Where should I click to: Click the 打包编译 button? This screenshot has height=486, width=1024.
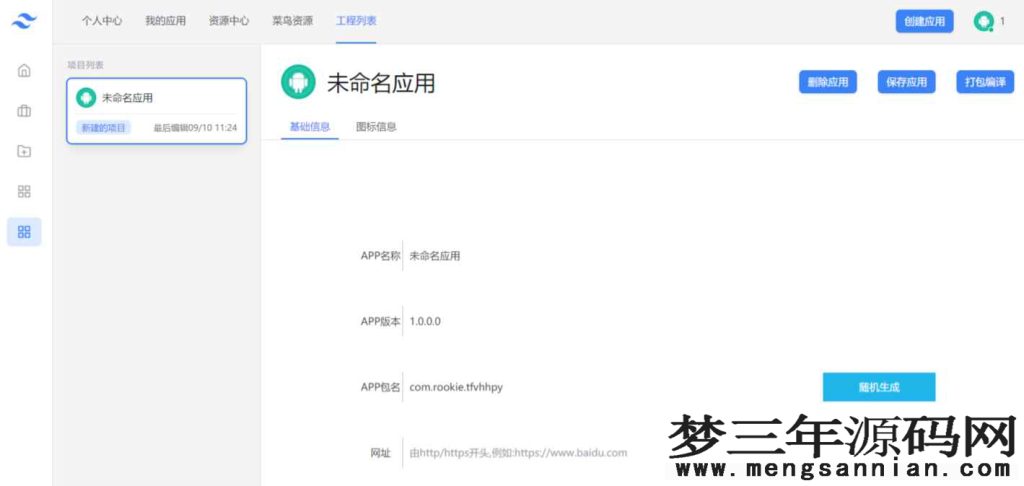(x=985, y=82)
